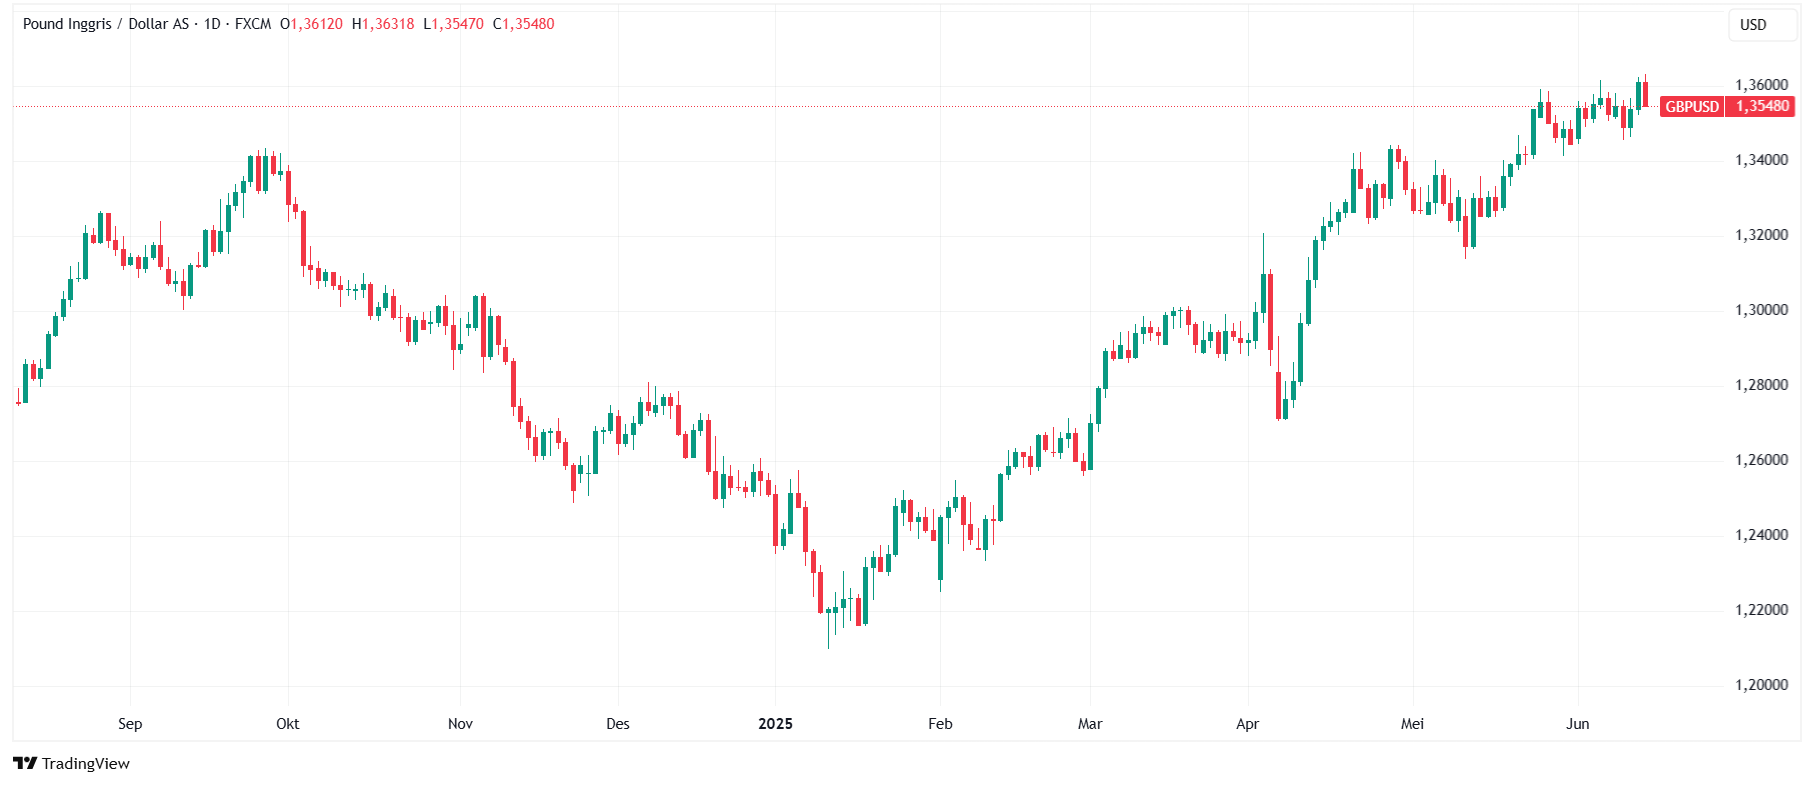Click the 1,28000 price axis value

click(1761, 385)
